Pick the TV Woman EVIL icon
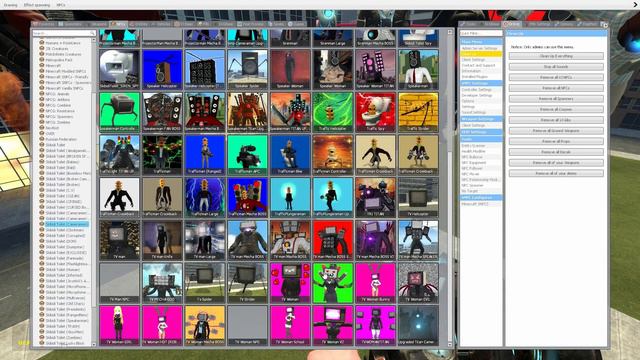Viewport: 640px width, 360px height. (418, 283)
